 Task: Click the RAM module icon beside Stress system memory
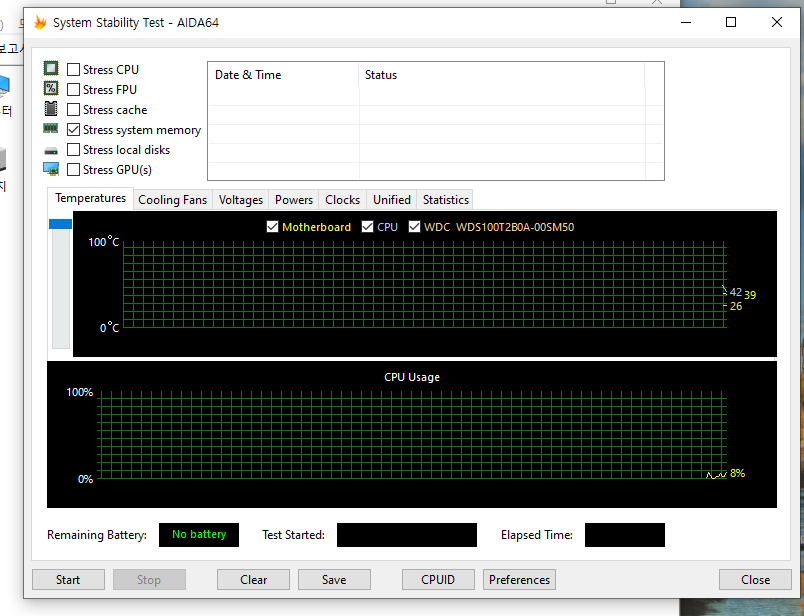pos(50,129)
